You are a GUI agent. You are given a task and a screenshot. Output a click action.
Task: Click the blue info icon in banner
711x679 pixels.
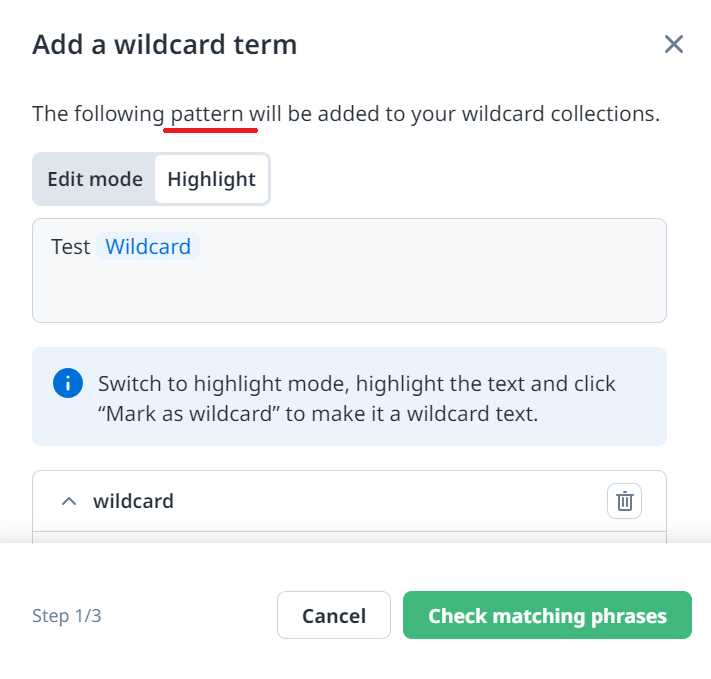[x=67, y=383]
